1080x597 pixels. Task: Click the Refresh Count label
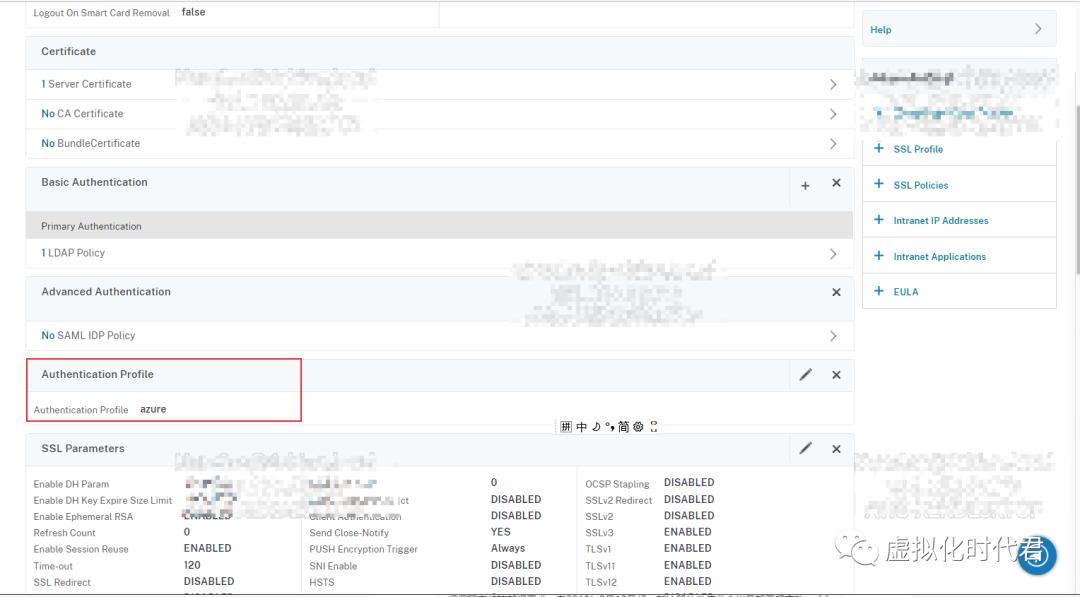pyautogui.click(x=65, y=533)
